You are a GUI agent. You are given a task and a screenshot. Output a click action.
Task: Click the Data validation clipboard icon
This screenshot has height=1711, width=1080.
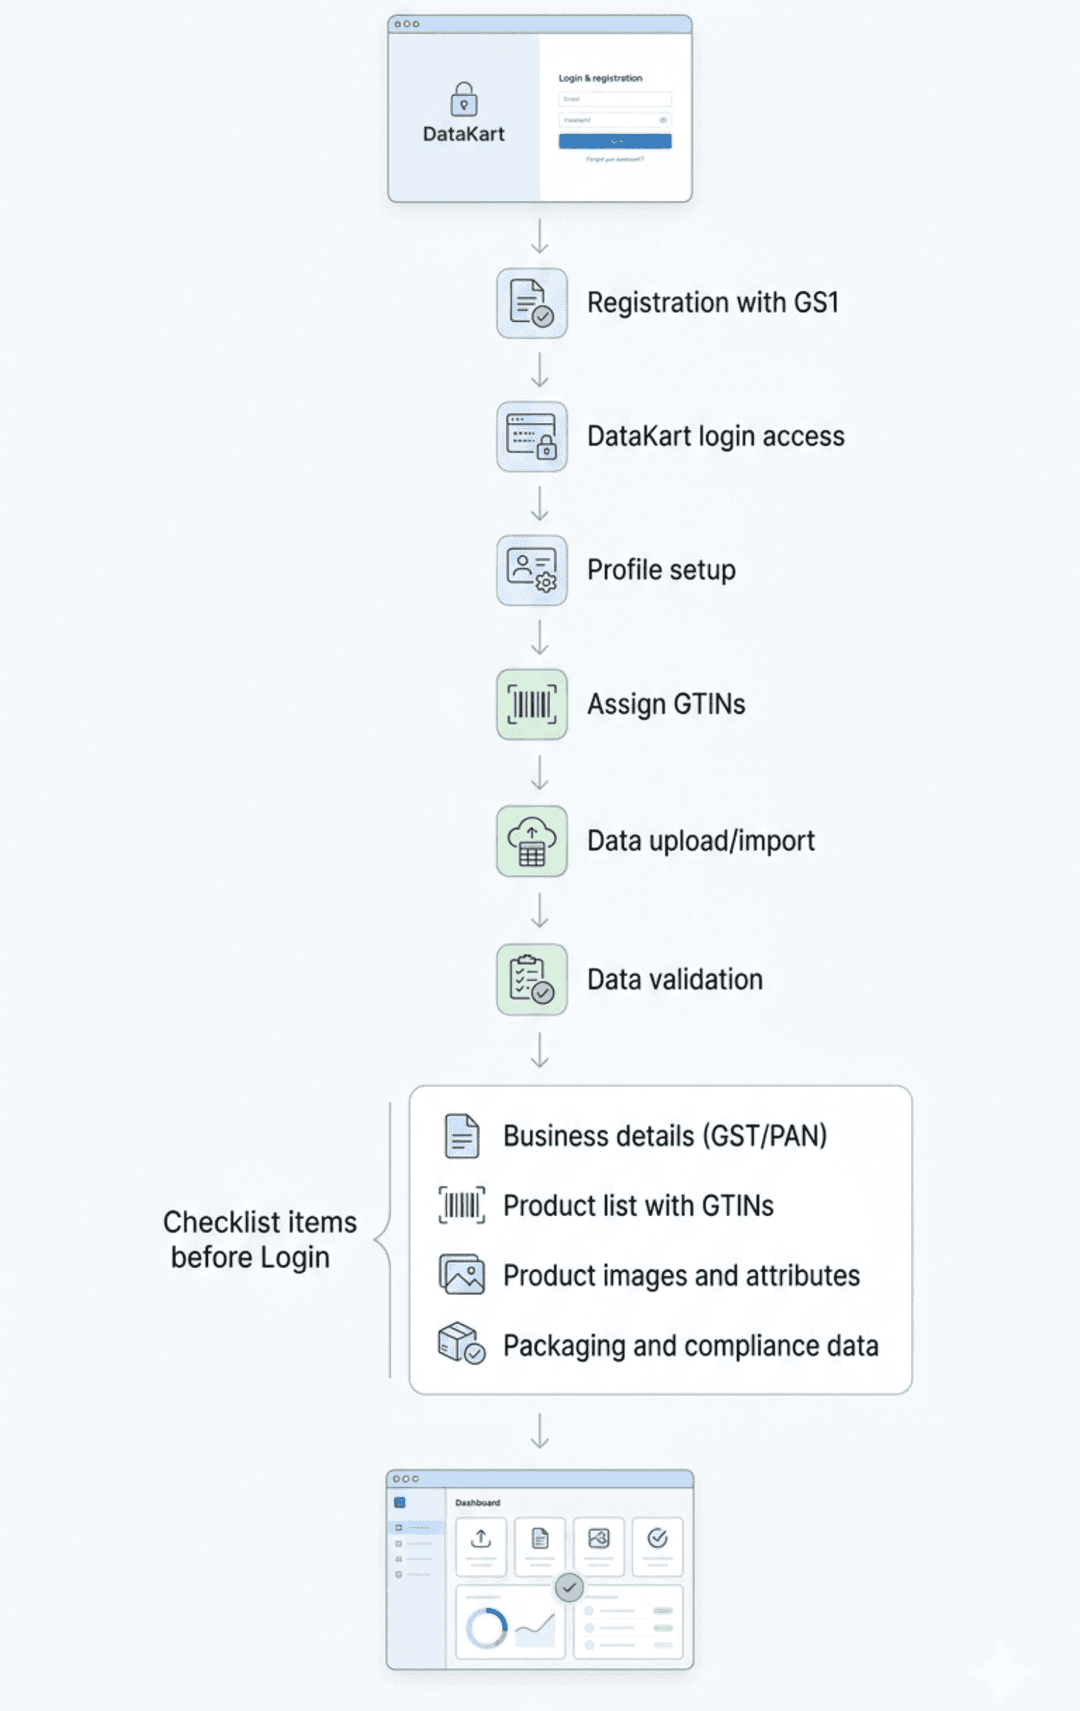point(531,979)
